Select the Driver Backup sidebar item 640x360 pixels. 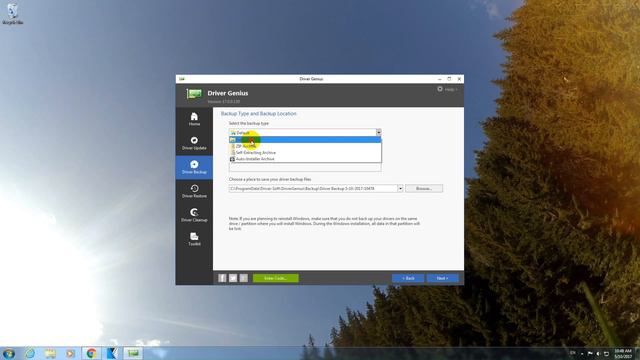point(194,167)
